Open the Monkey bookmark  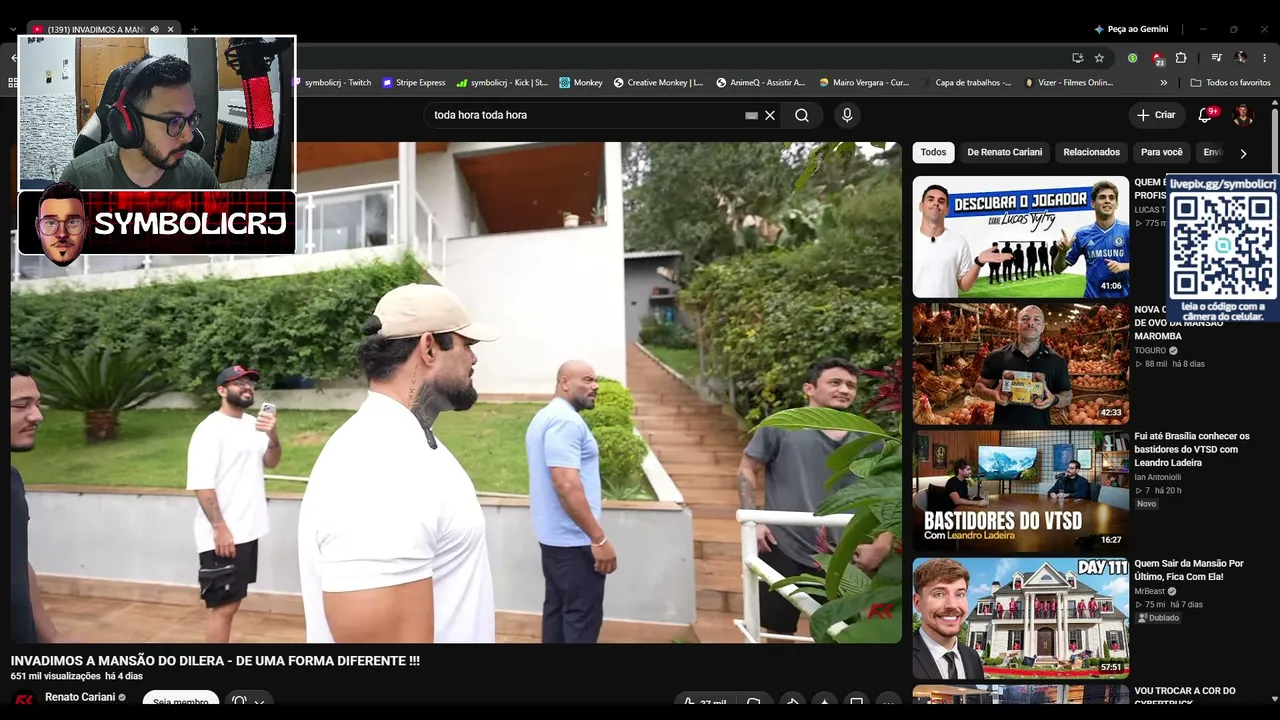tap(581, 83)
